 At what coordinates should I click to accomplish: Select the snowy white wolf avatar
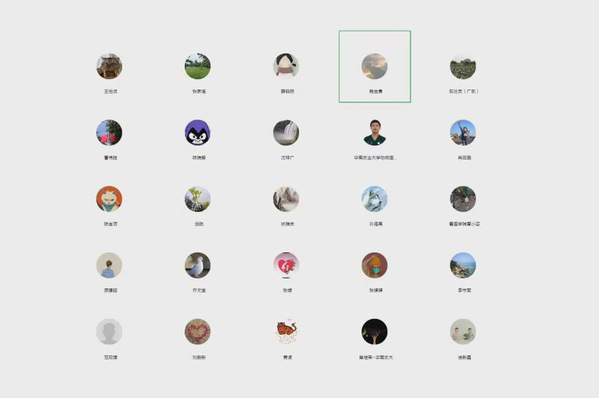(x=375, y=199)
